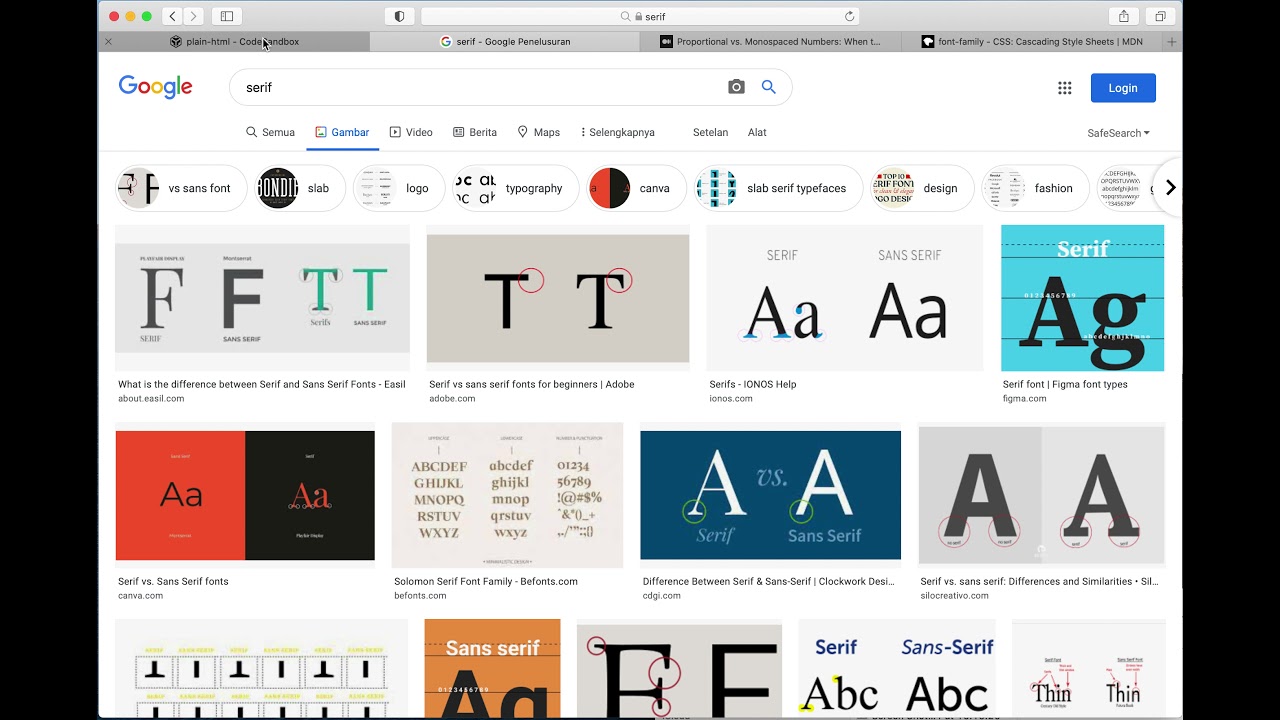Toggle Safari sidebar button
Image resolution: width=1280 pixels, height=720 pixels.
coord(227,16)
